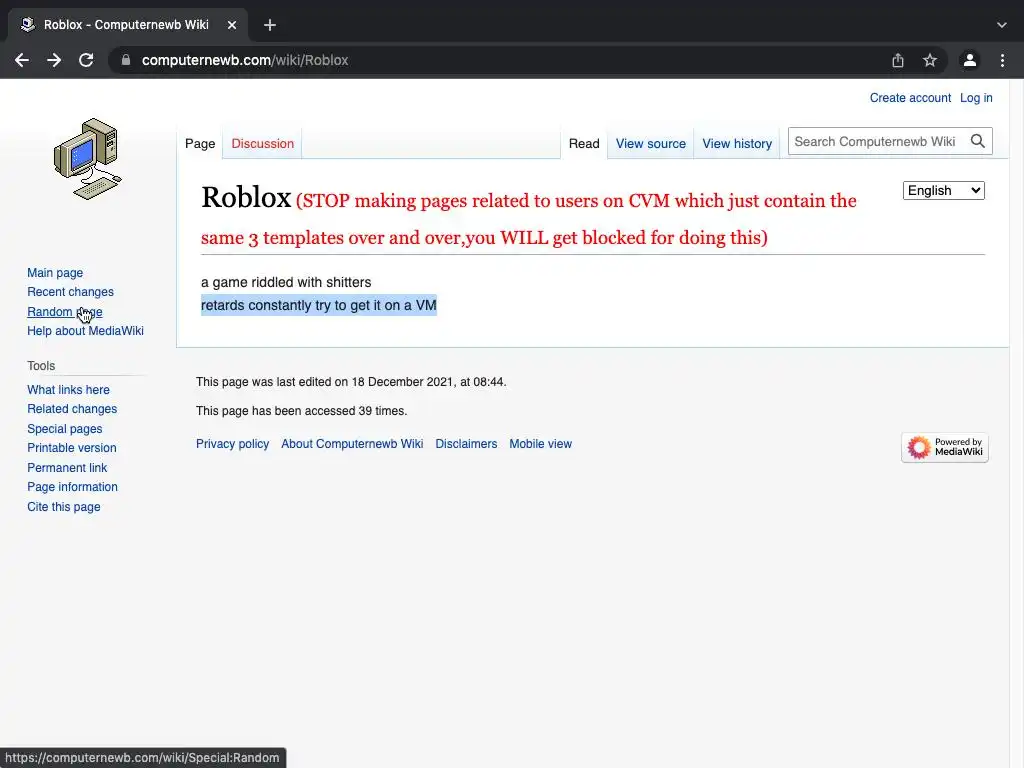This screenshot has width=1024, height=768.
Task: Click Permanent link in Tools
Action: coord(67,468)
